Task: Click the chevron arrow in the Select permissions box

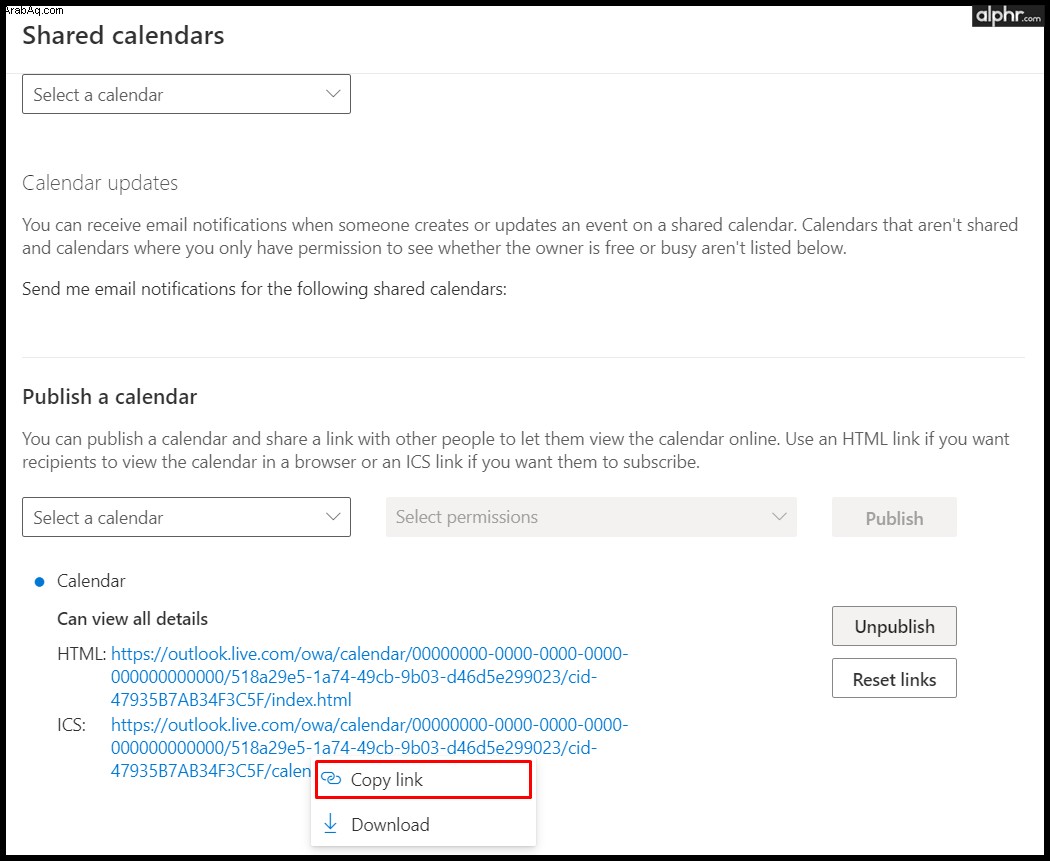Action: [779, 517]
